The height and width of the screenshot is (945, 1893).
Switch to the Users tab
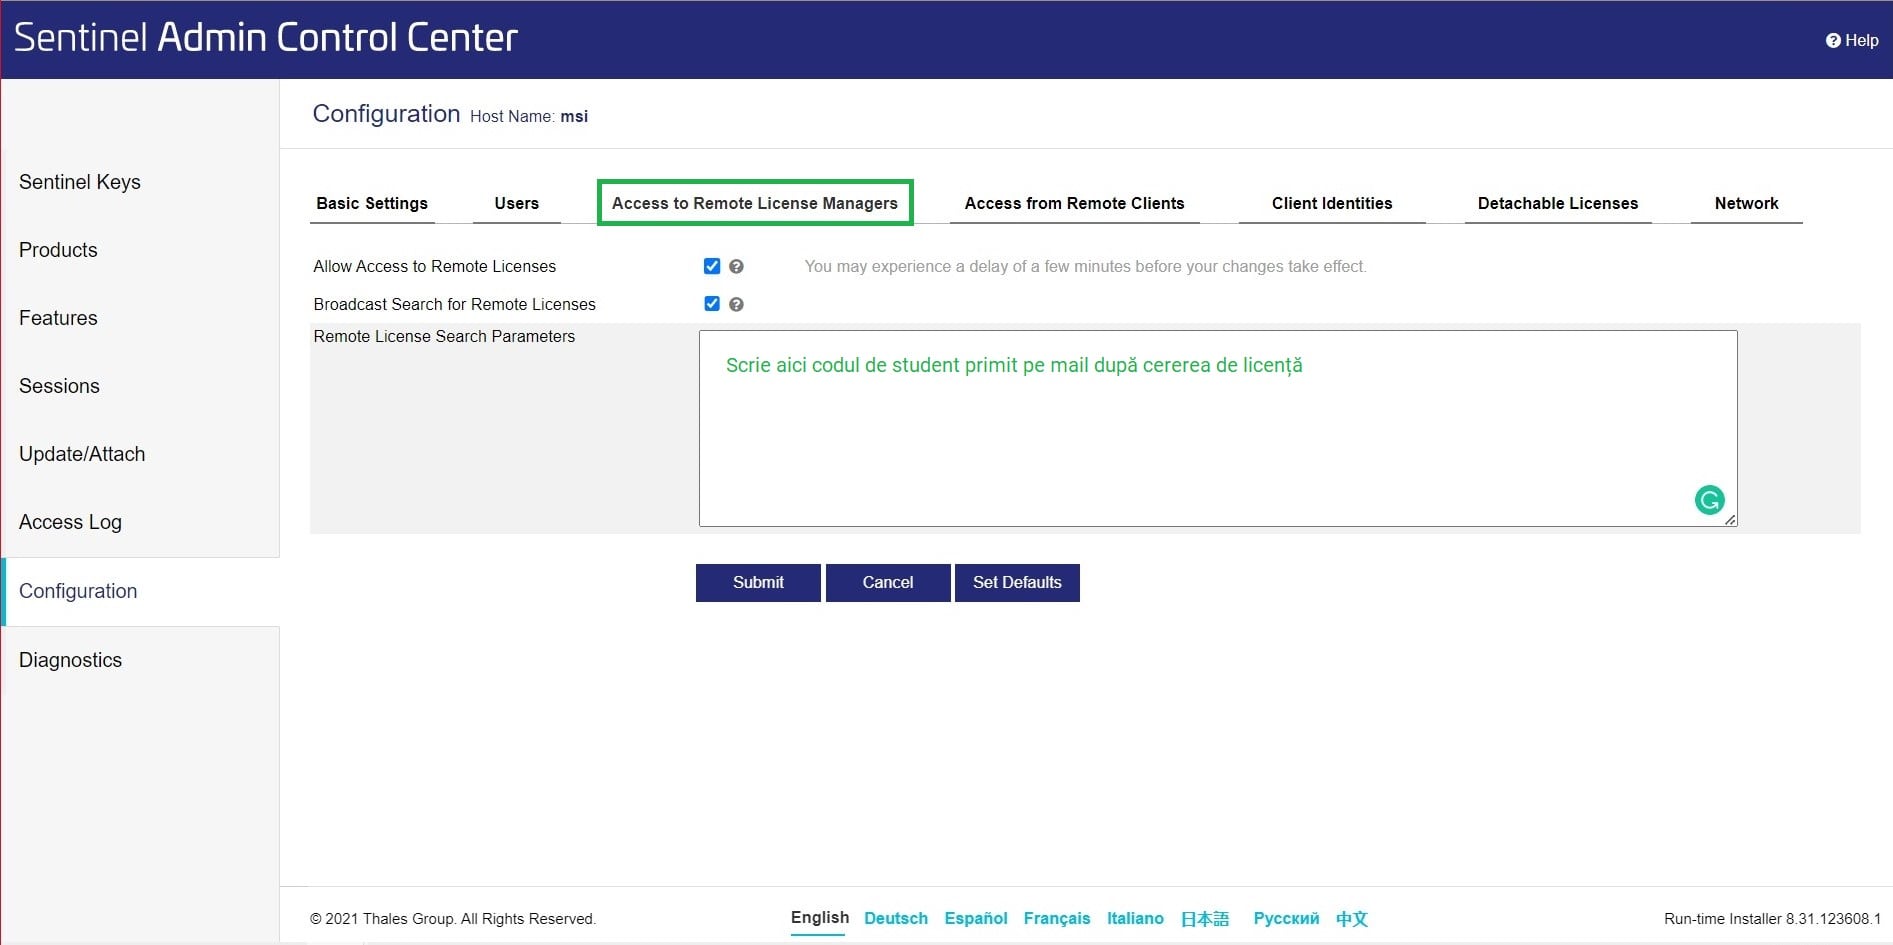tap(517, 203)
